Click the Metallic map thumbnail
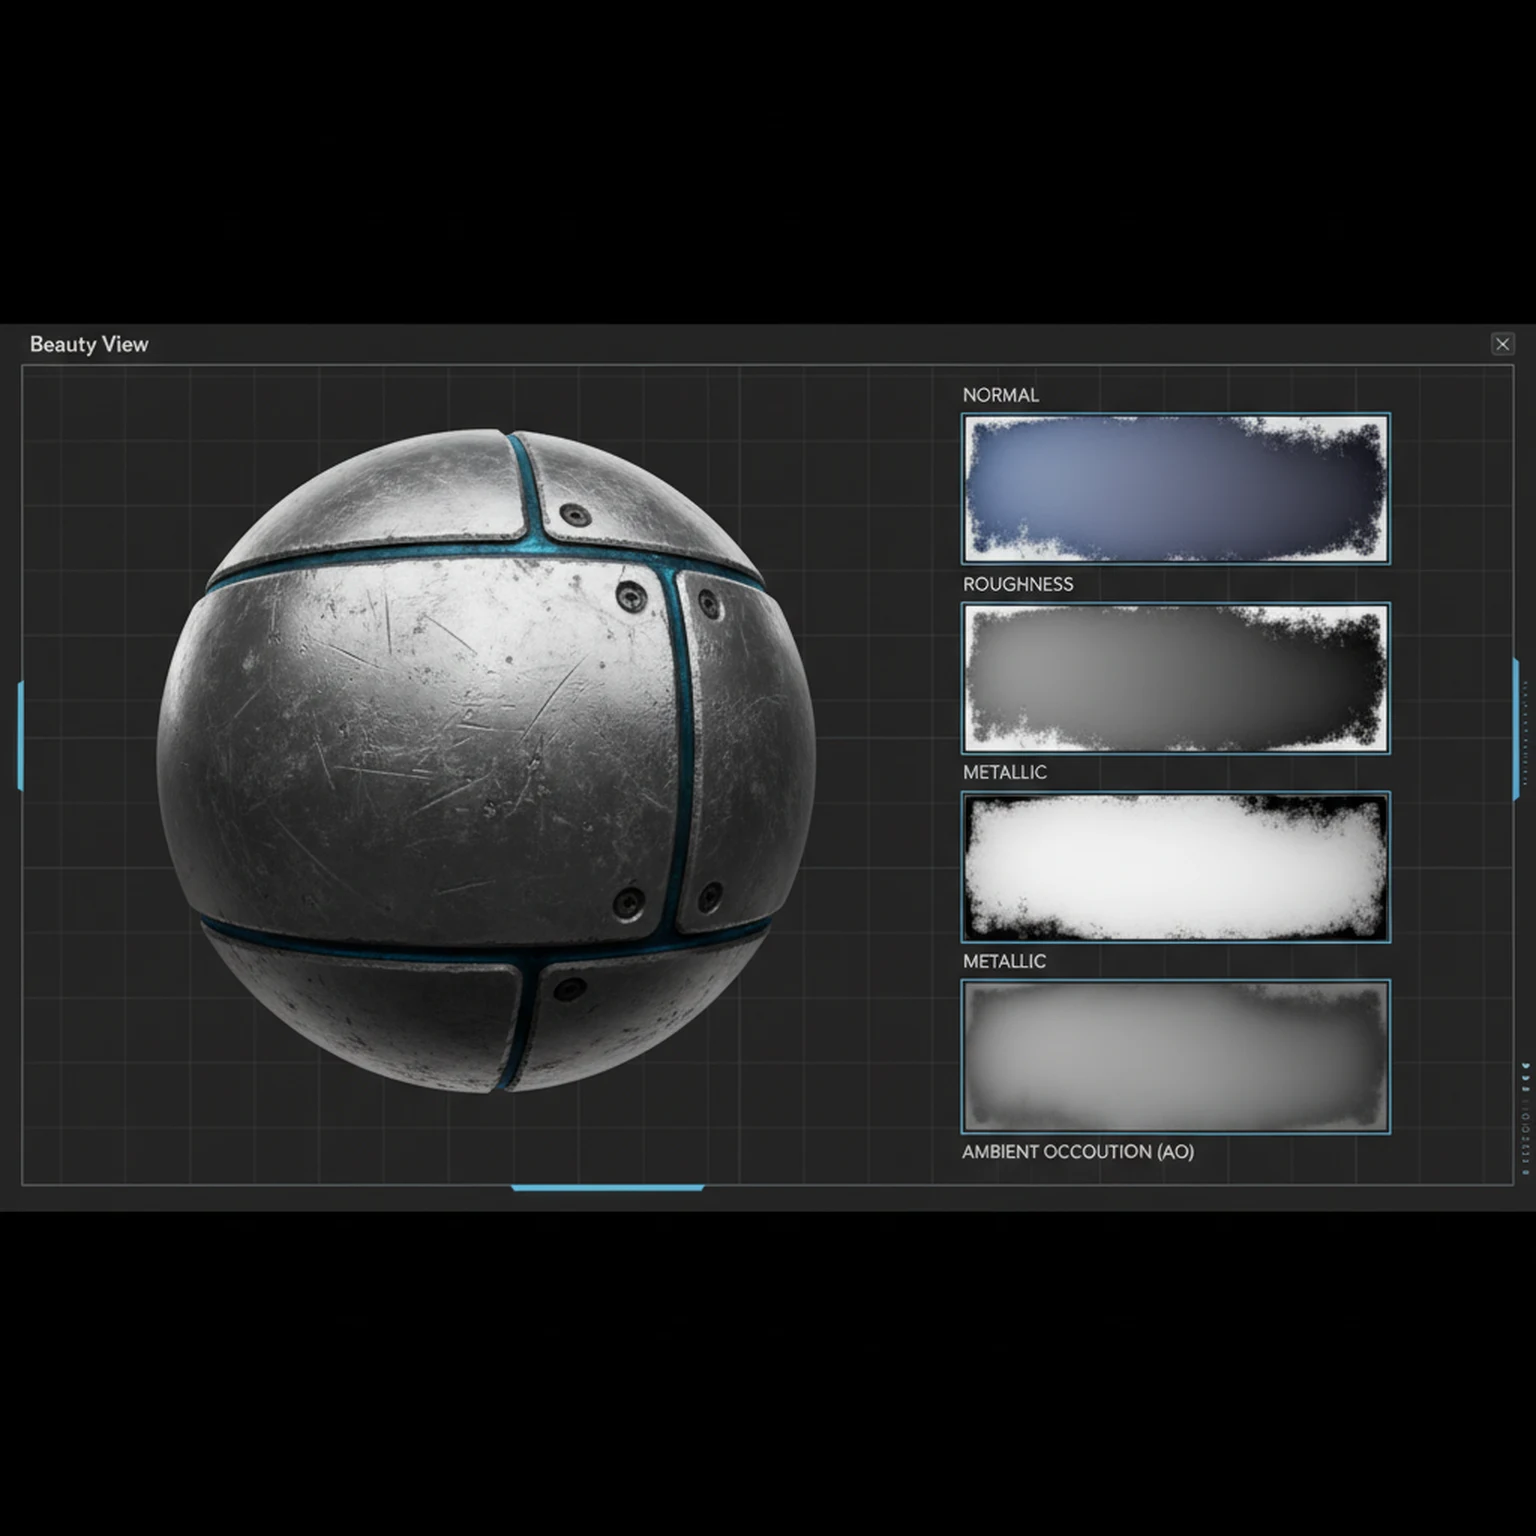Image resolution: width=1536 pixels, height=1536 pixels. click(x=1174, y=866)
